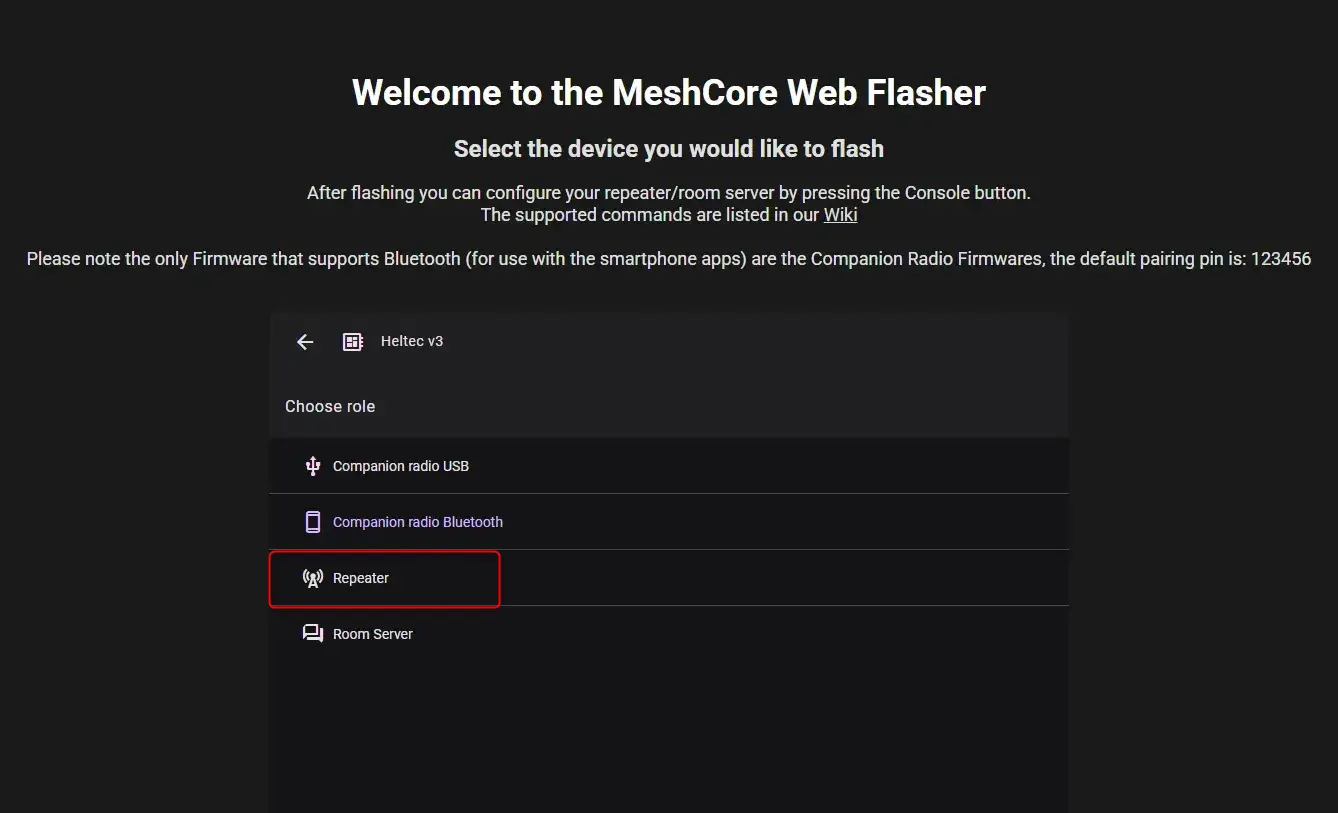Click the Heltec v3 device name
Viewport: 1338px width, 813px height.
[x=412, y=342]
